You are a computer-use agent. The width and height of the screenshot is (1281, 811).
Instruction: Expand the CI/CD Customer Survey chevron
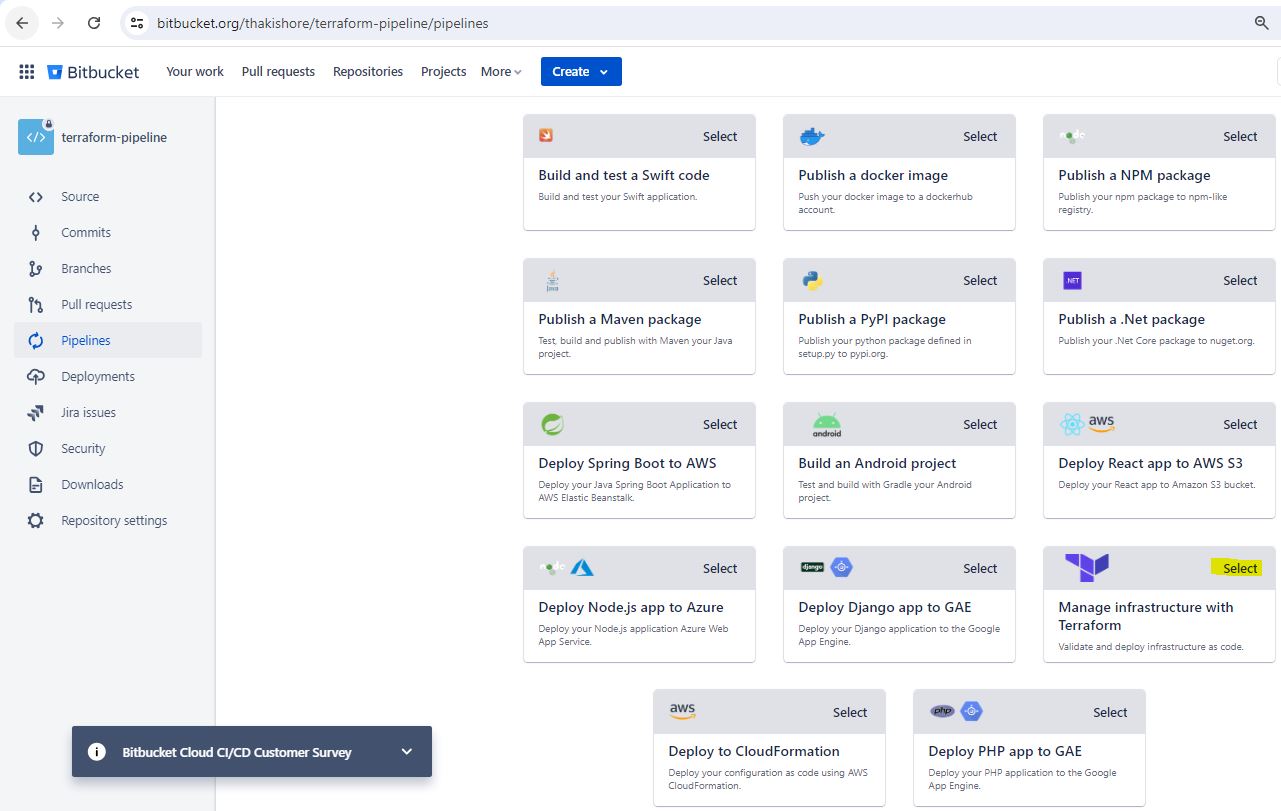[x=406, y=752]
